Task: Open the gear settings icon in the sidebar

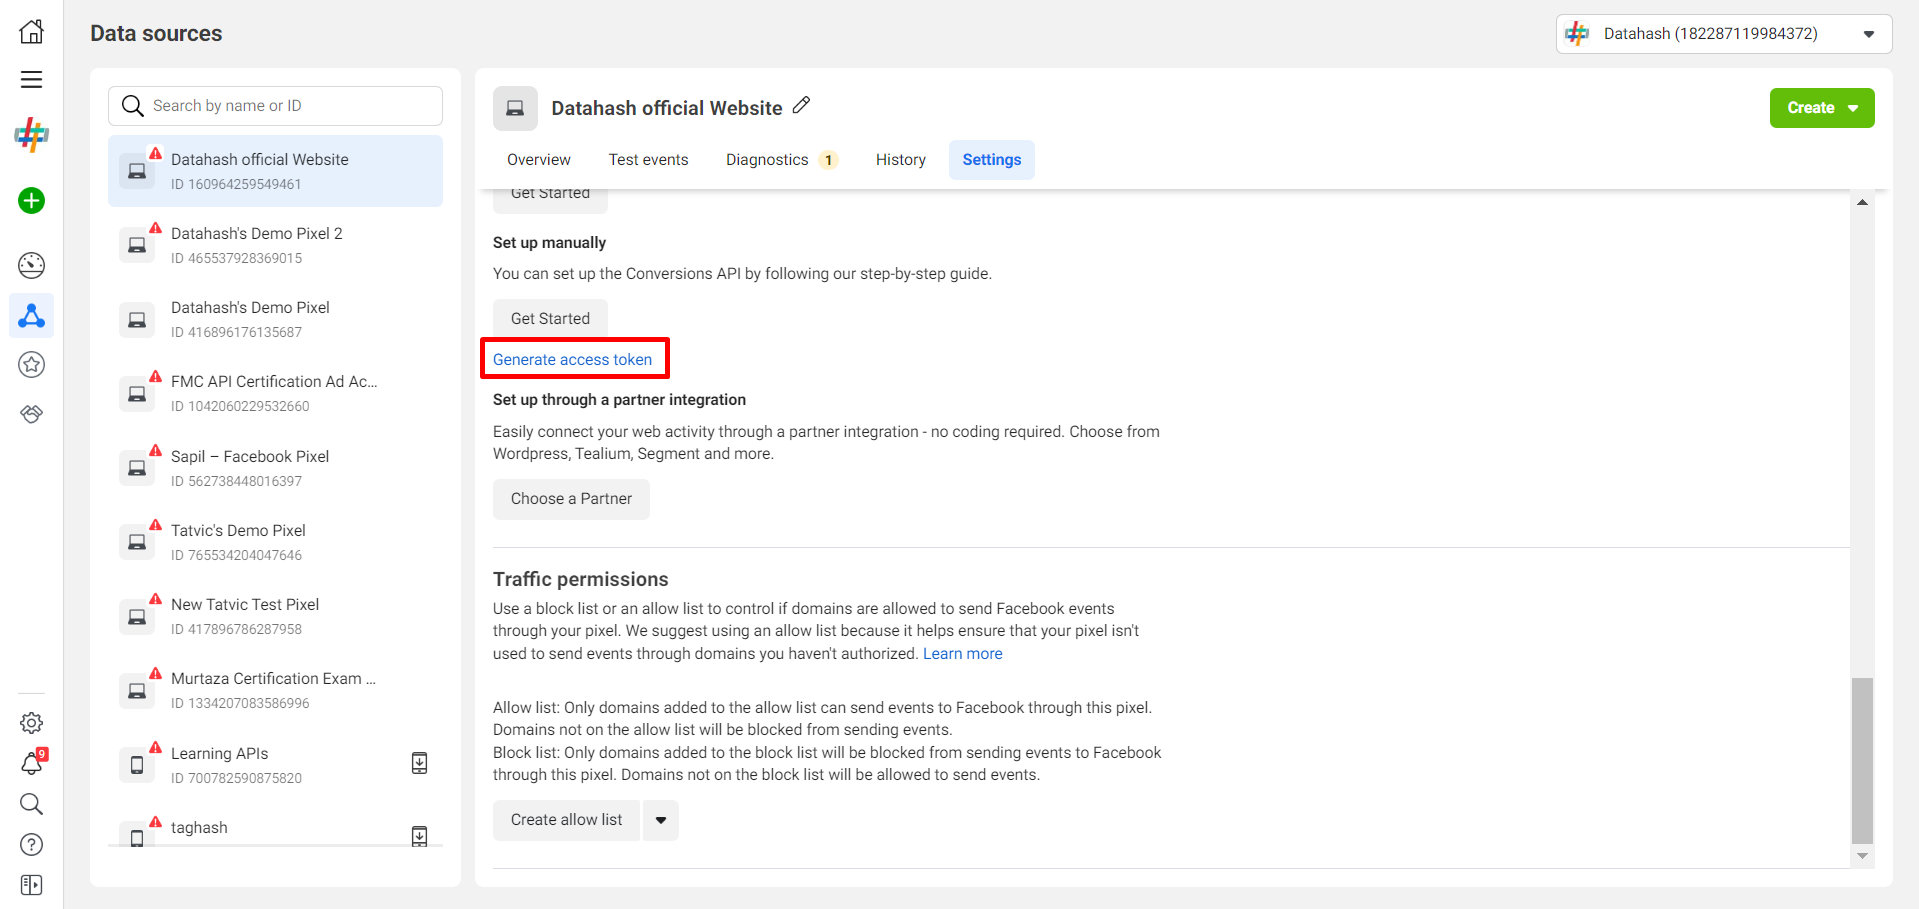Action: click(x=32, y=723)
